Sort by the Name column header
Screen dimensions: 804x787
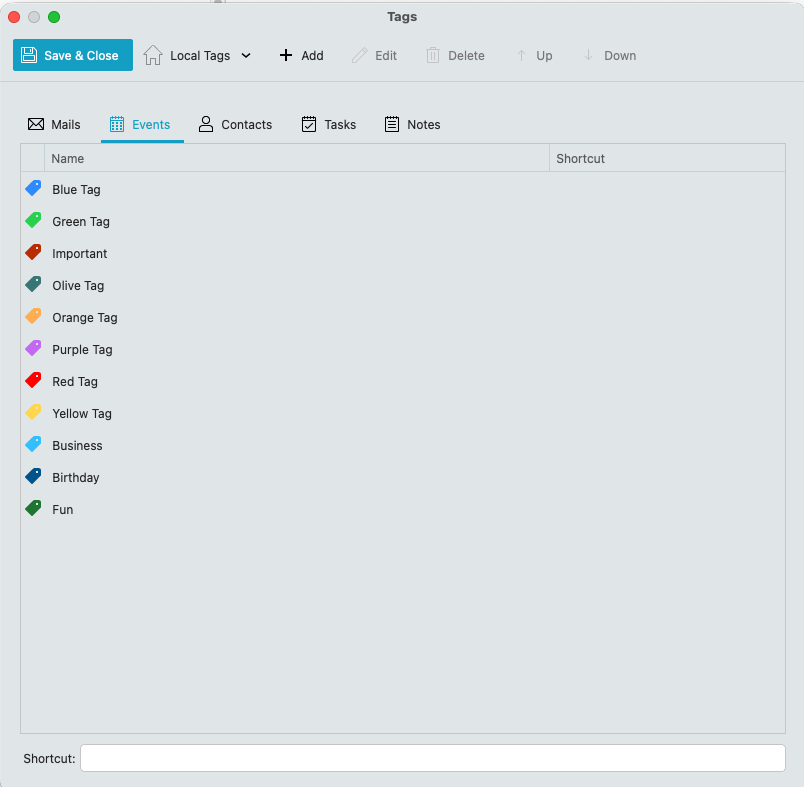[296, 158]
